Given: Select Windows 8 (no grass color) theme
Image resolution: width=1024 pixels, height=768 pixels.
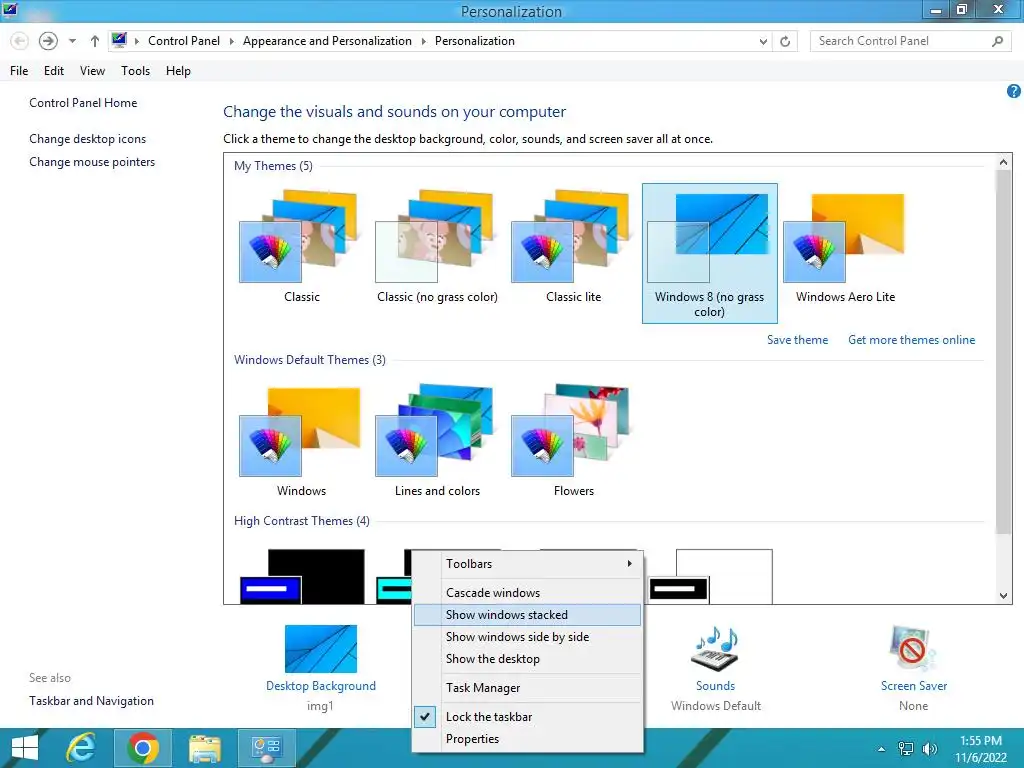Looking at the screenshot, I should point(709,253).
